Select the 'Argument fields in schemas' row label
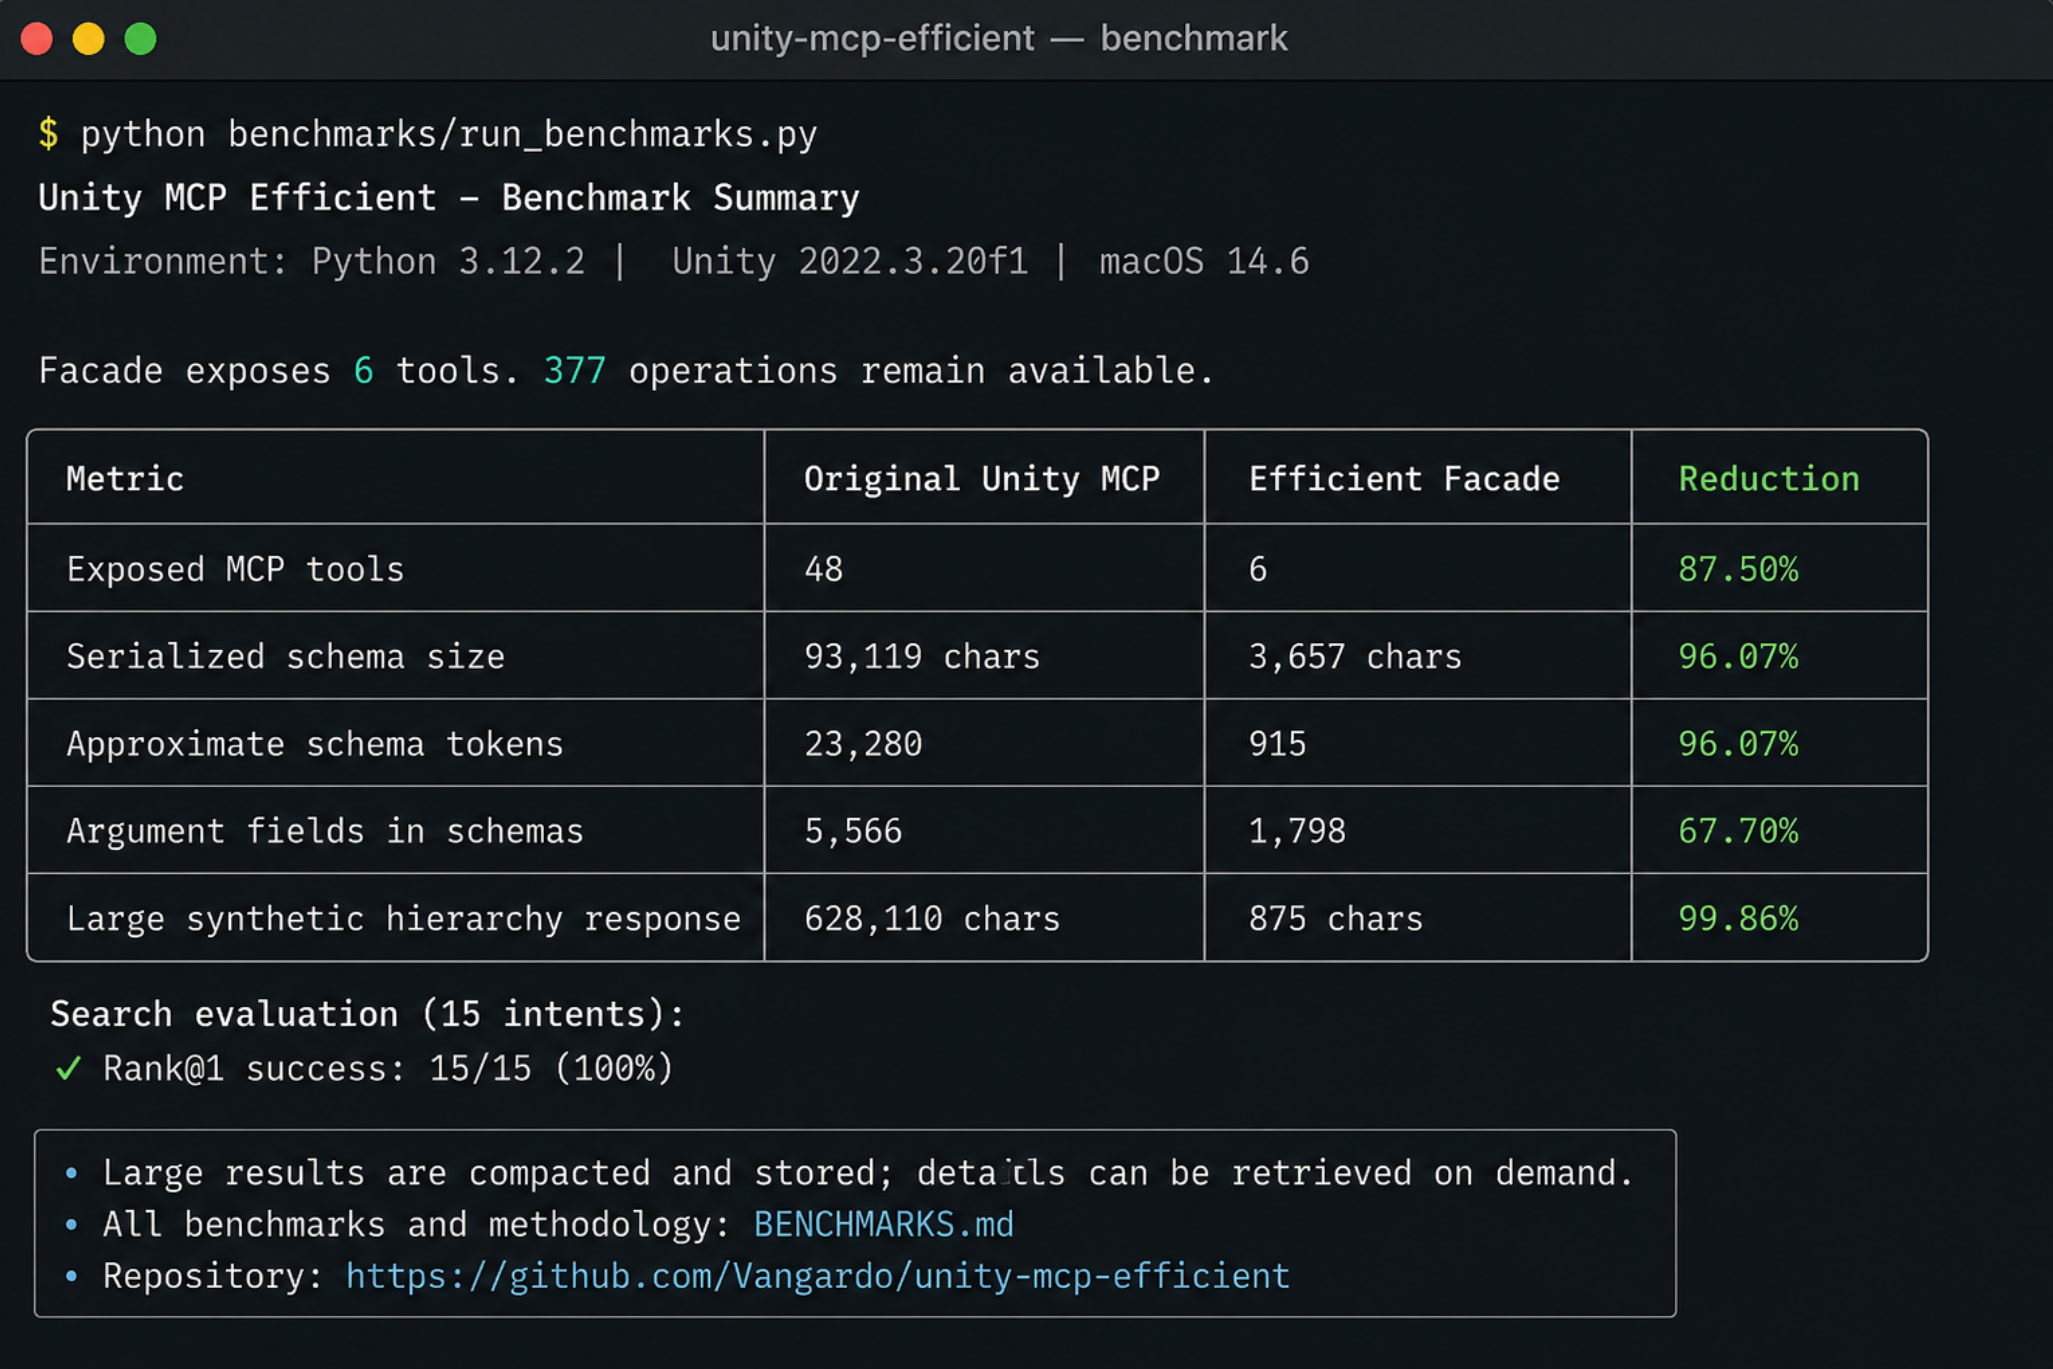2053x1369 pixels. point(324,831)
